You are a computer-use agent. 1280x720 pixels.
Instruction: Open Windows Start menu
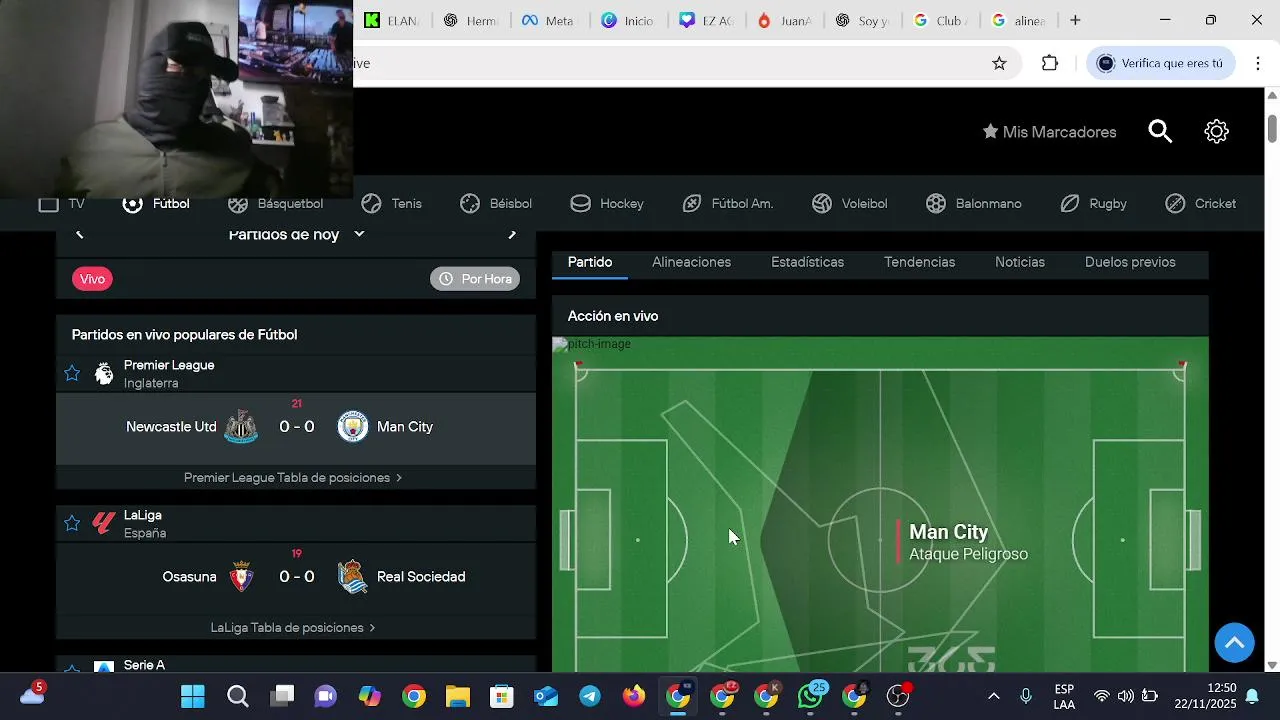pyautogui.click(x=193, y=696)
